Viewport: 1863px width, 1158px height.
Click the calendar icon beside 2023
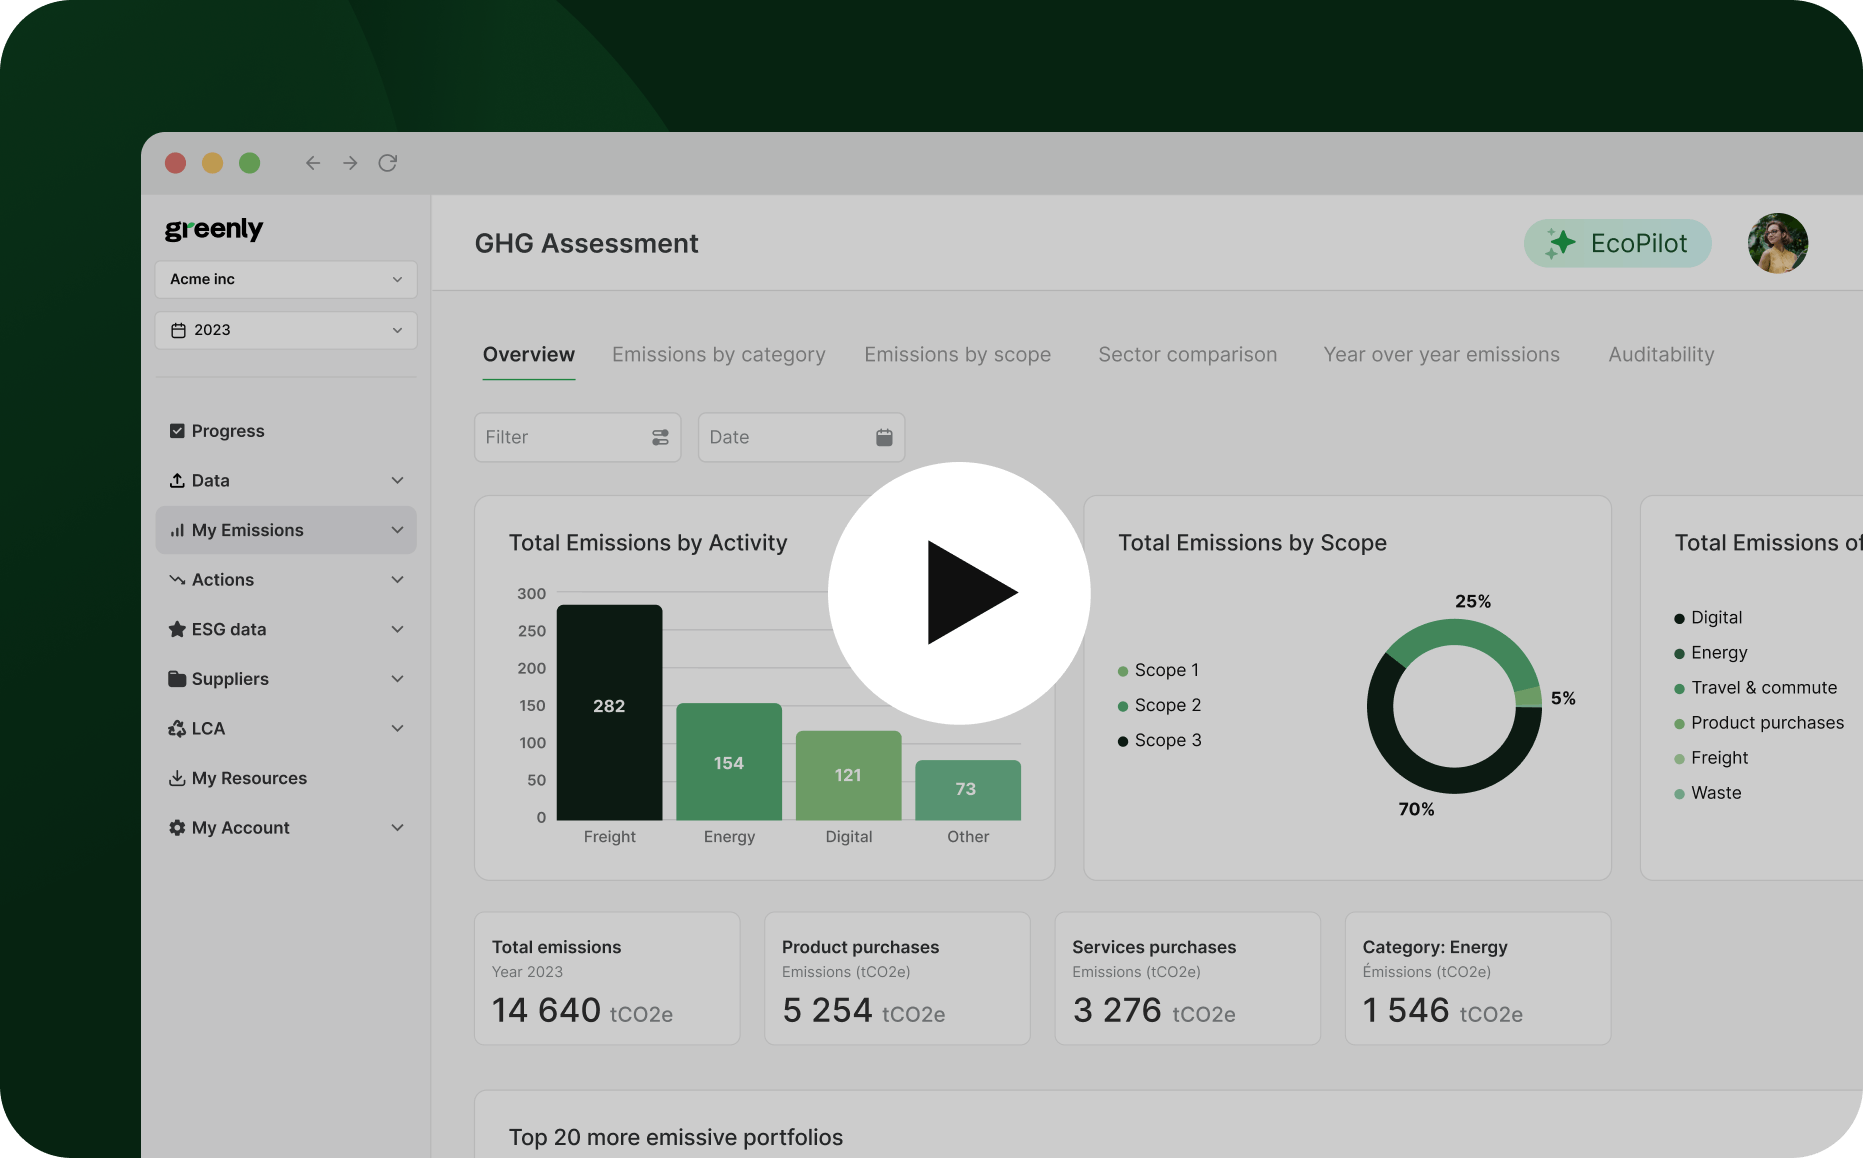pyautogui.click(x=178, y=330)
